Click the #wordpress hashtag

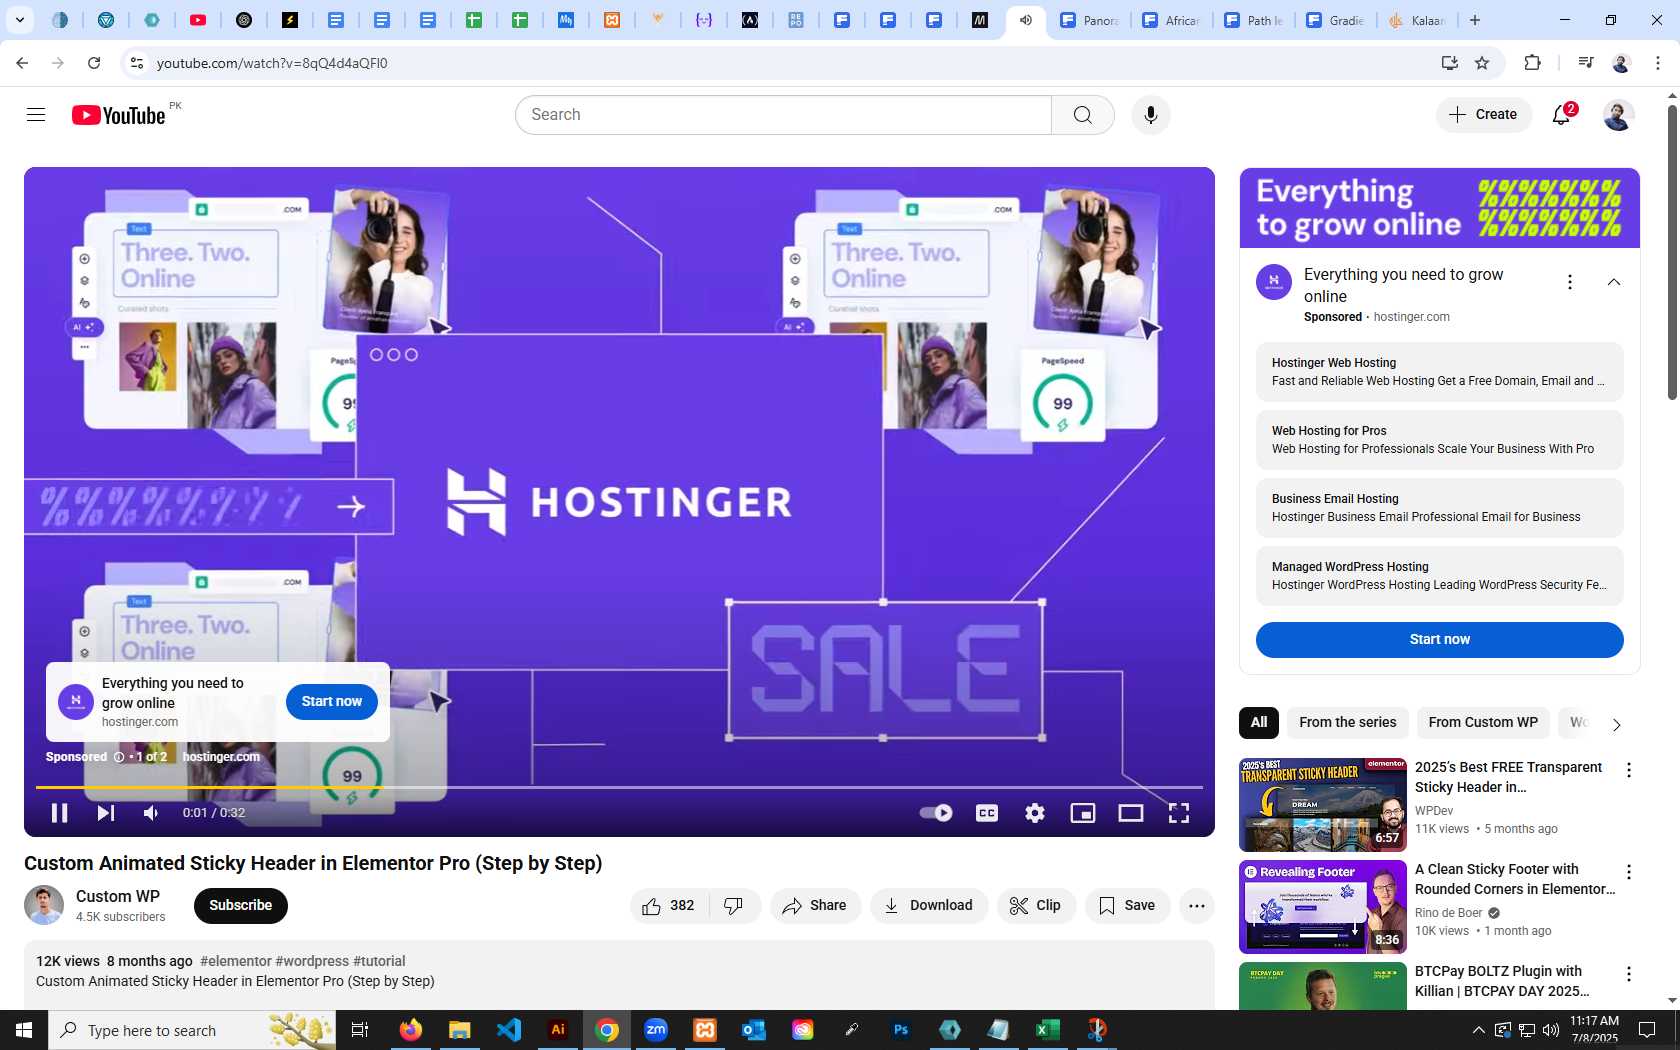click(312, 962)
